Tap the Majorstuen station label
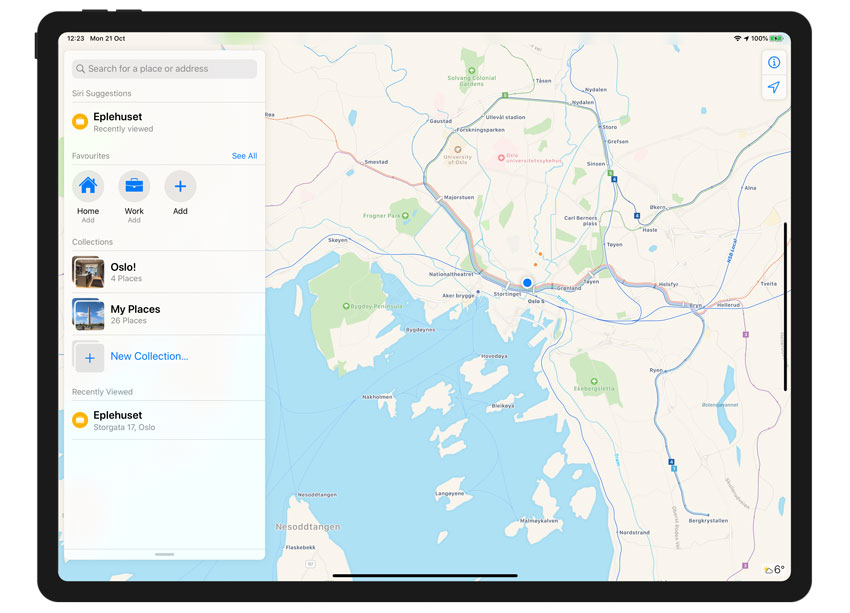 [459, 197]
